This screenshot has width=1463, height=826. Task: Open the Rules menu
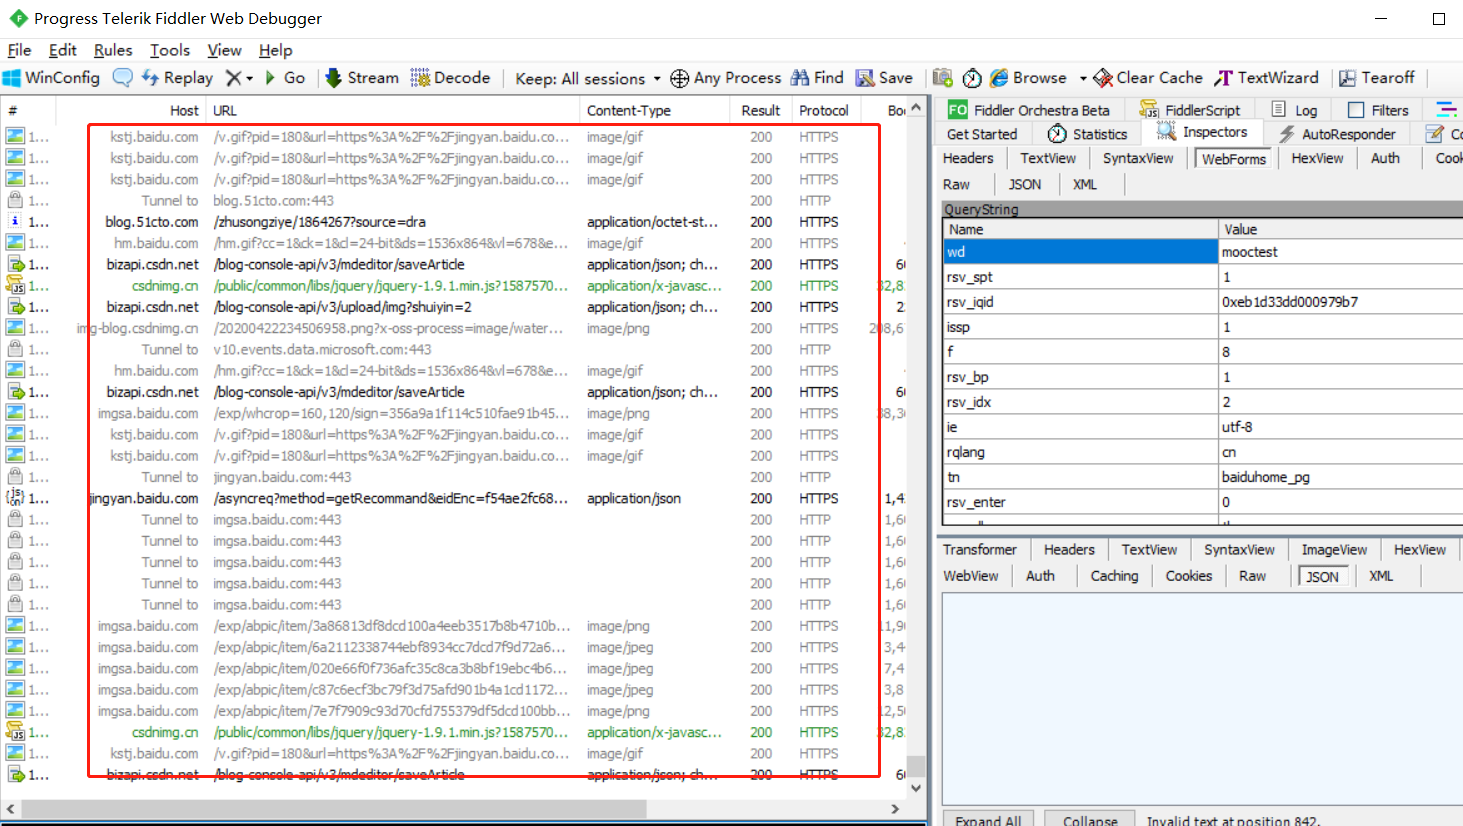pyautogui.click(x=113, y=50)
